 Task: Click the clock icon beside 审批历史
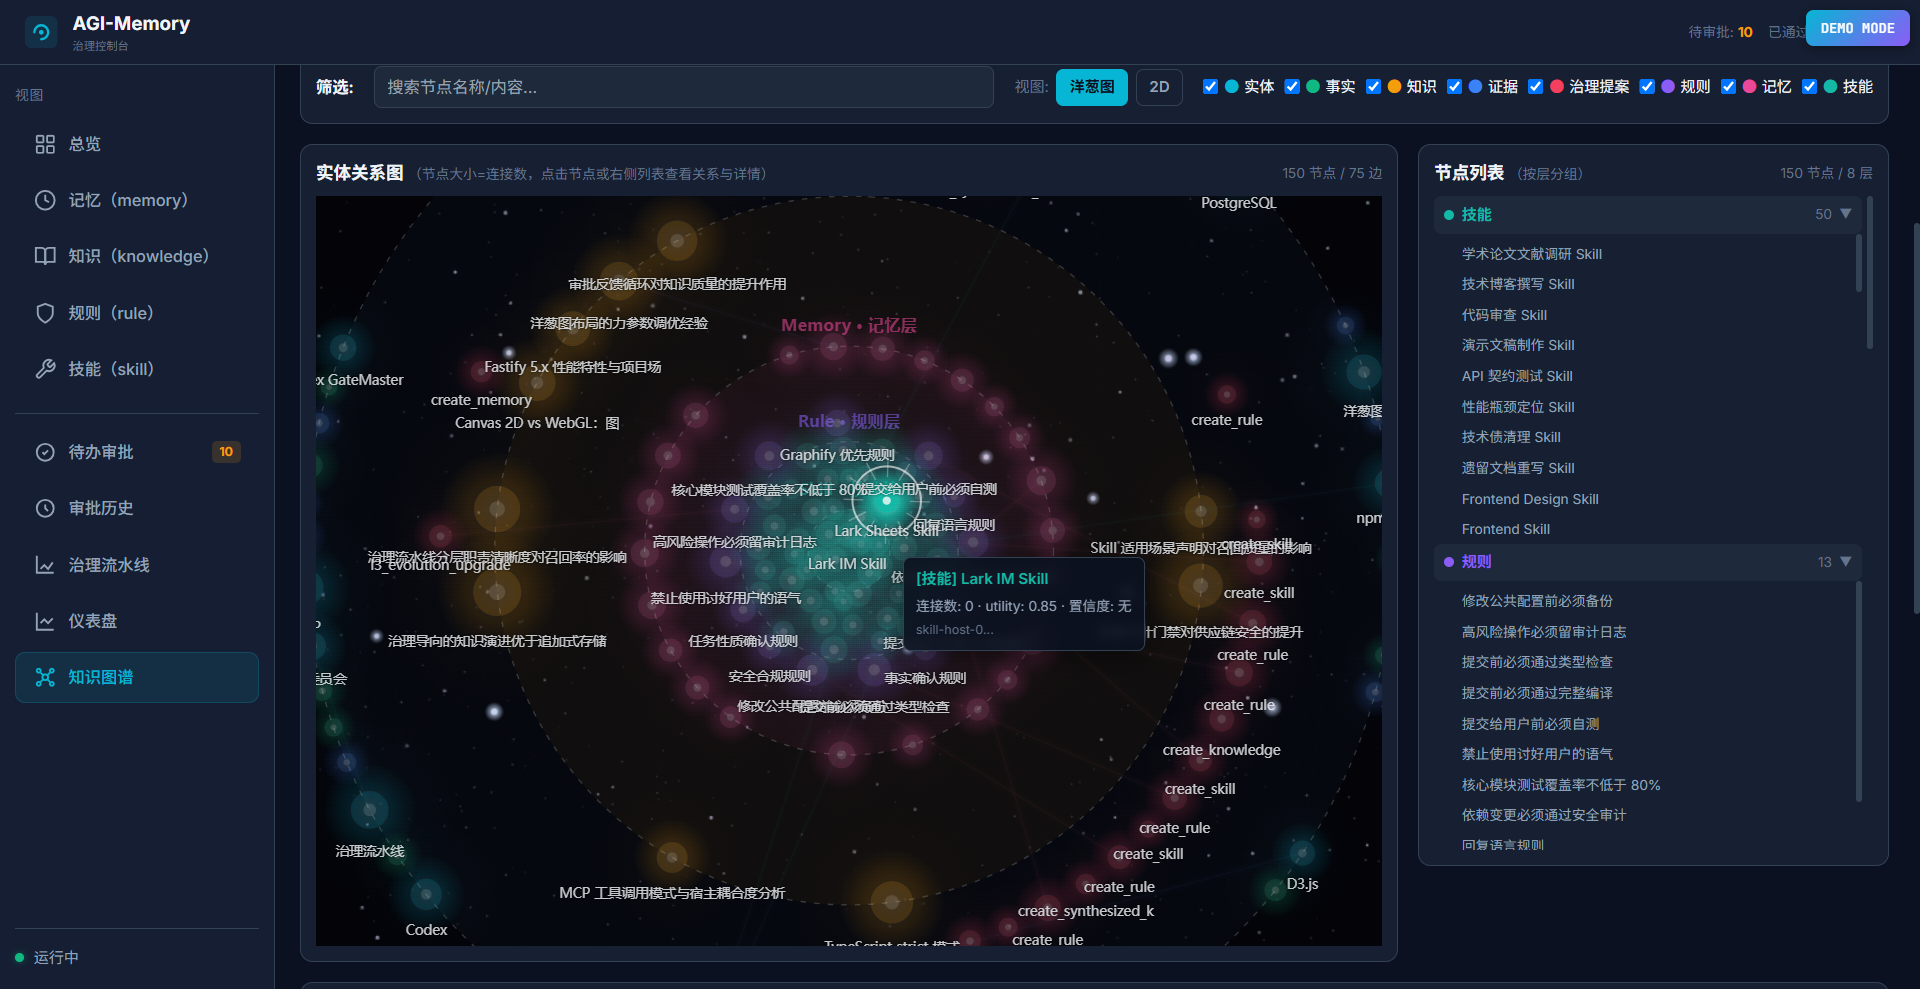tap(45, 508)
